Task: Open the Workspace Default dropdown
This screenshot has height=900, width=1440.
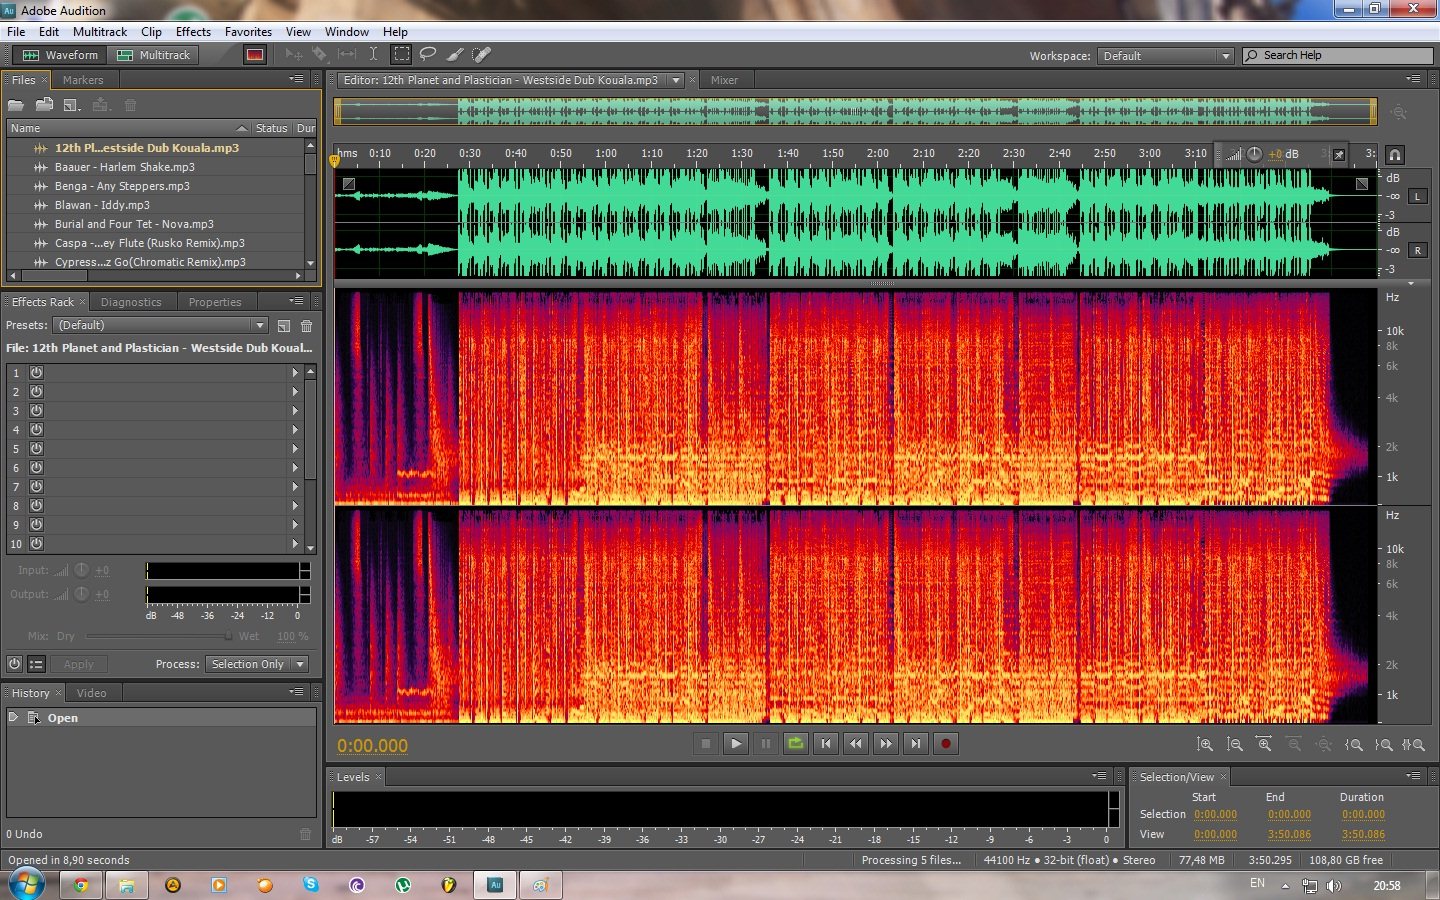Action: [1166, 56]
